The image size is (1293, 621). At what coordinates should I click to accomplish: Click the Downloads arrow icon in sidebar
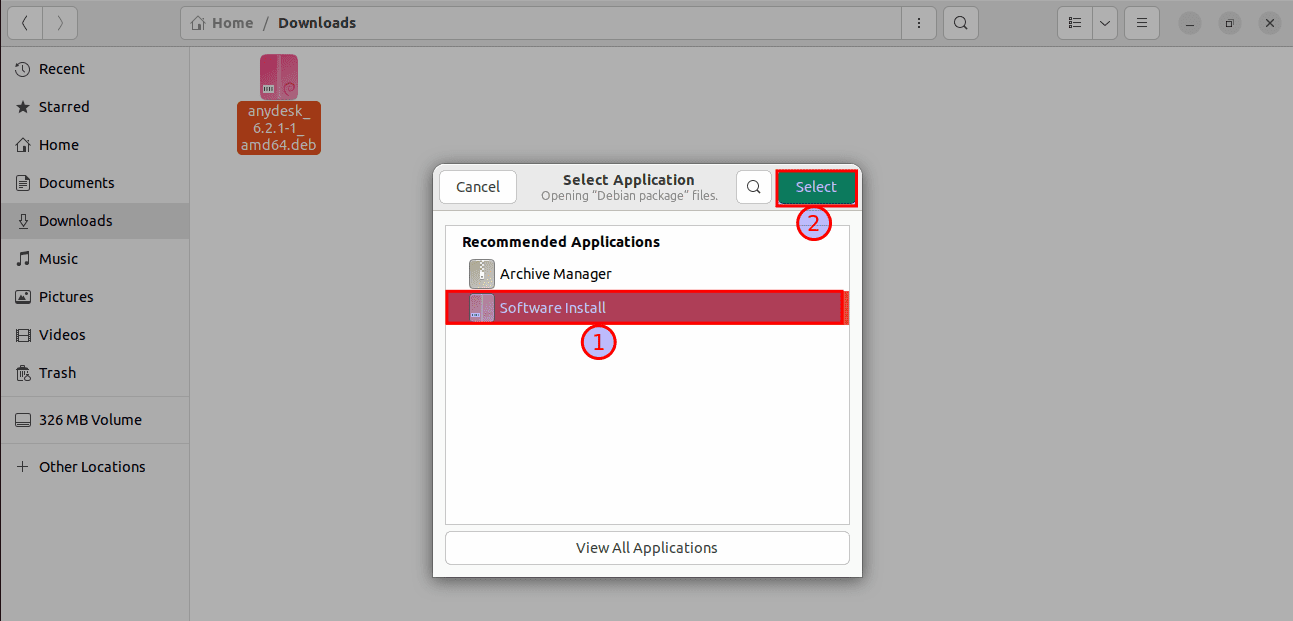coord(23,221)
